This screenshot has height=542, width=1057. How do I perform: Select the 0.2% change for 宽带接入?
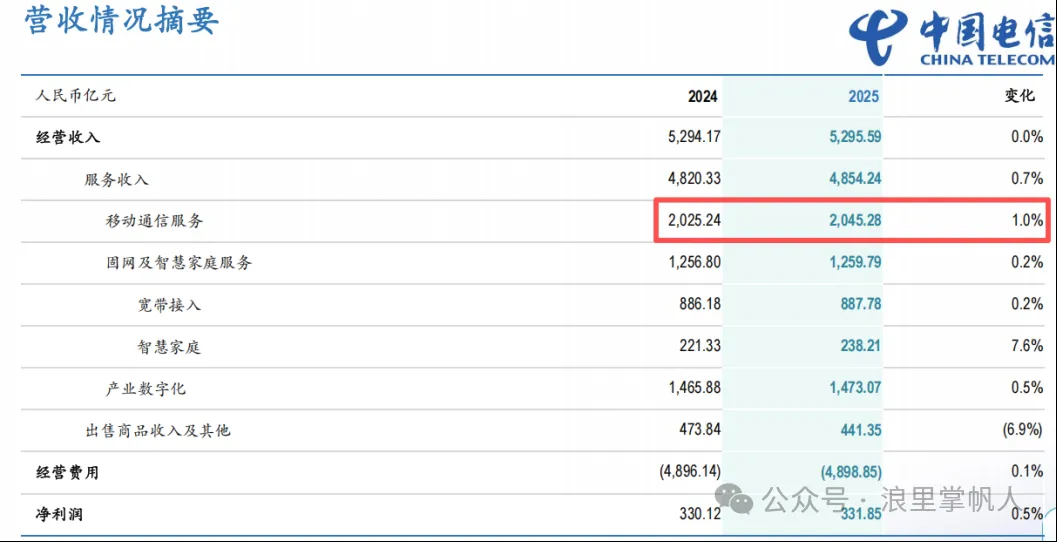pyautogui.click(x=1027, y=304)
